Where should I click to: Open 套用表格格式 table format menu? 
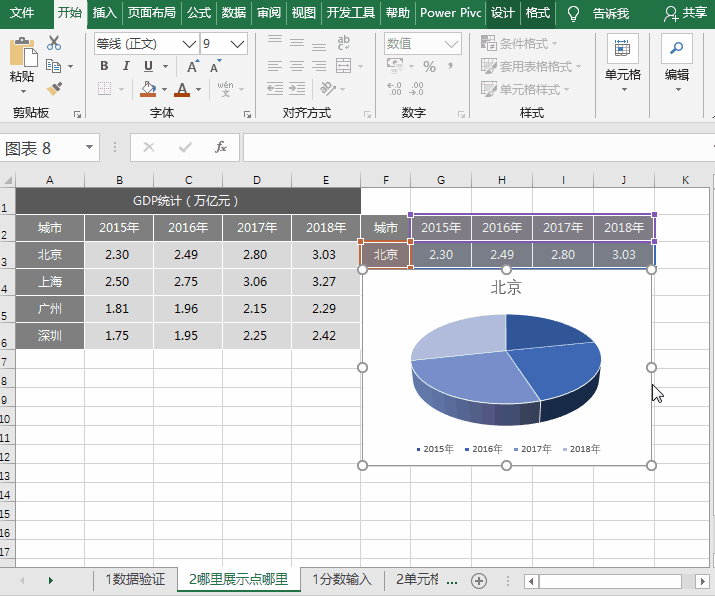(531, 67)
